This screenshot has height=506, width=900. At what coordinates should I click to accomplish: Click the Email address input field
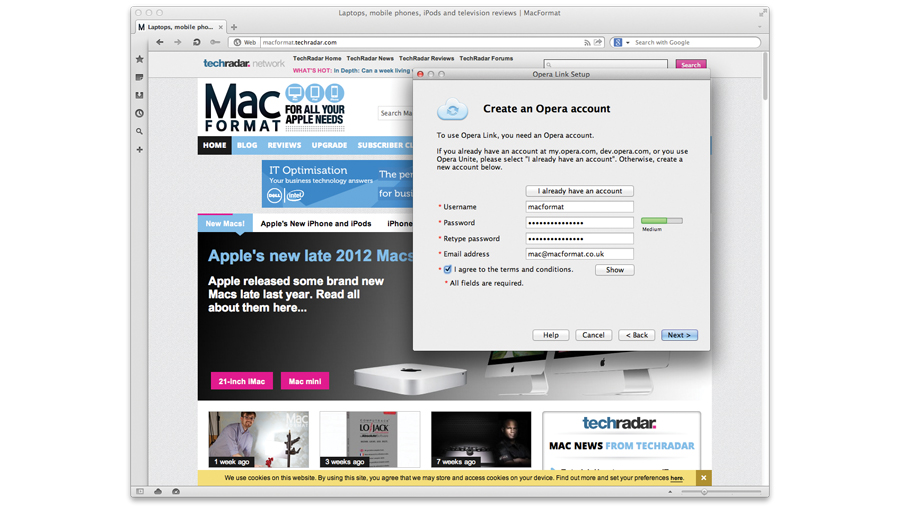point(580,254)
